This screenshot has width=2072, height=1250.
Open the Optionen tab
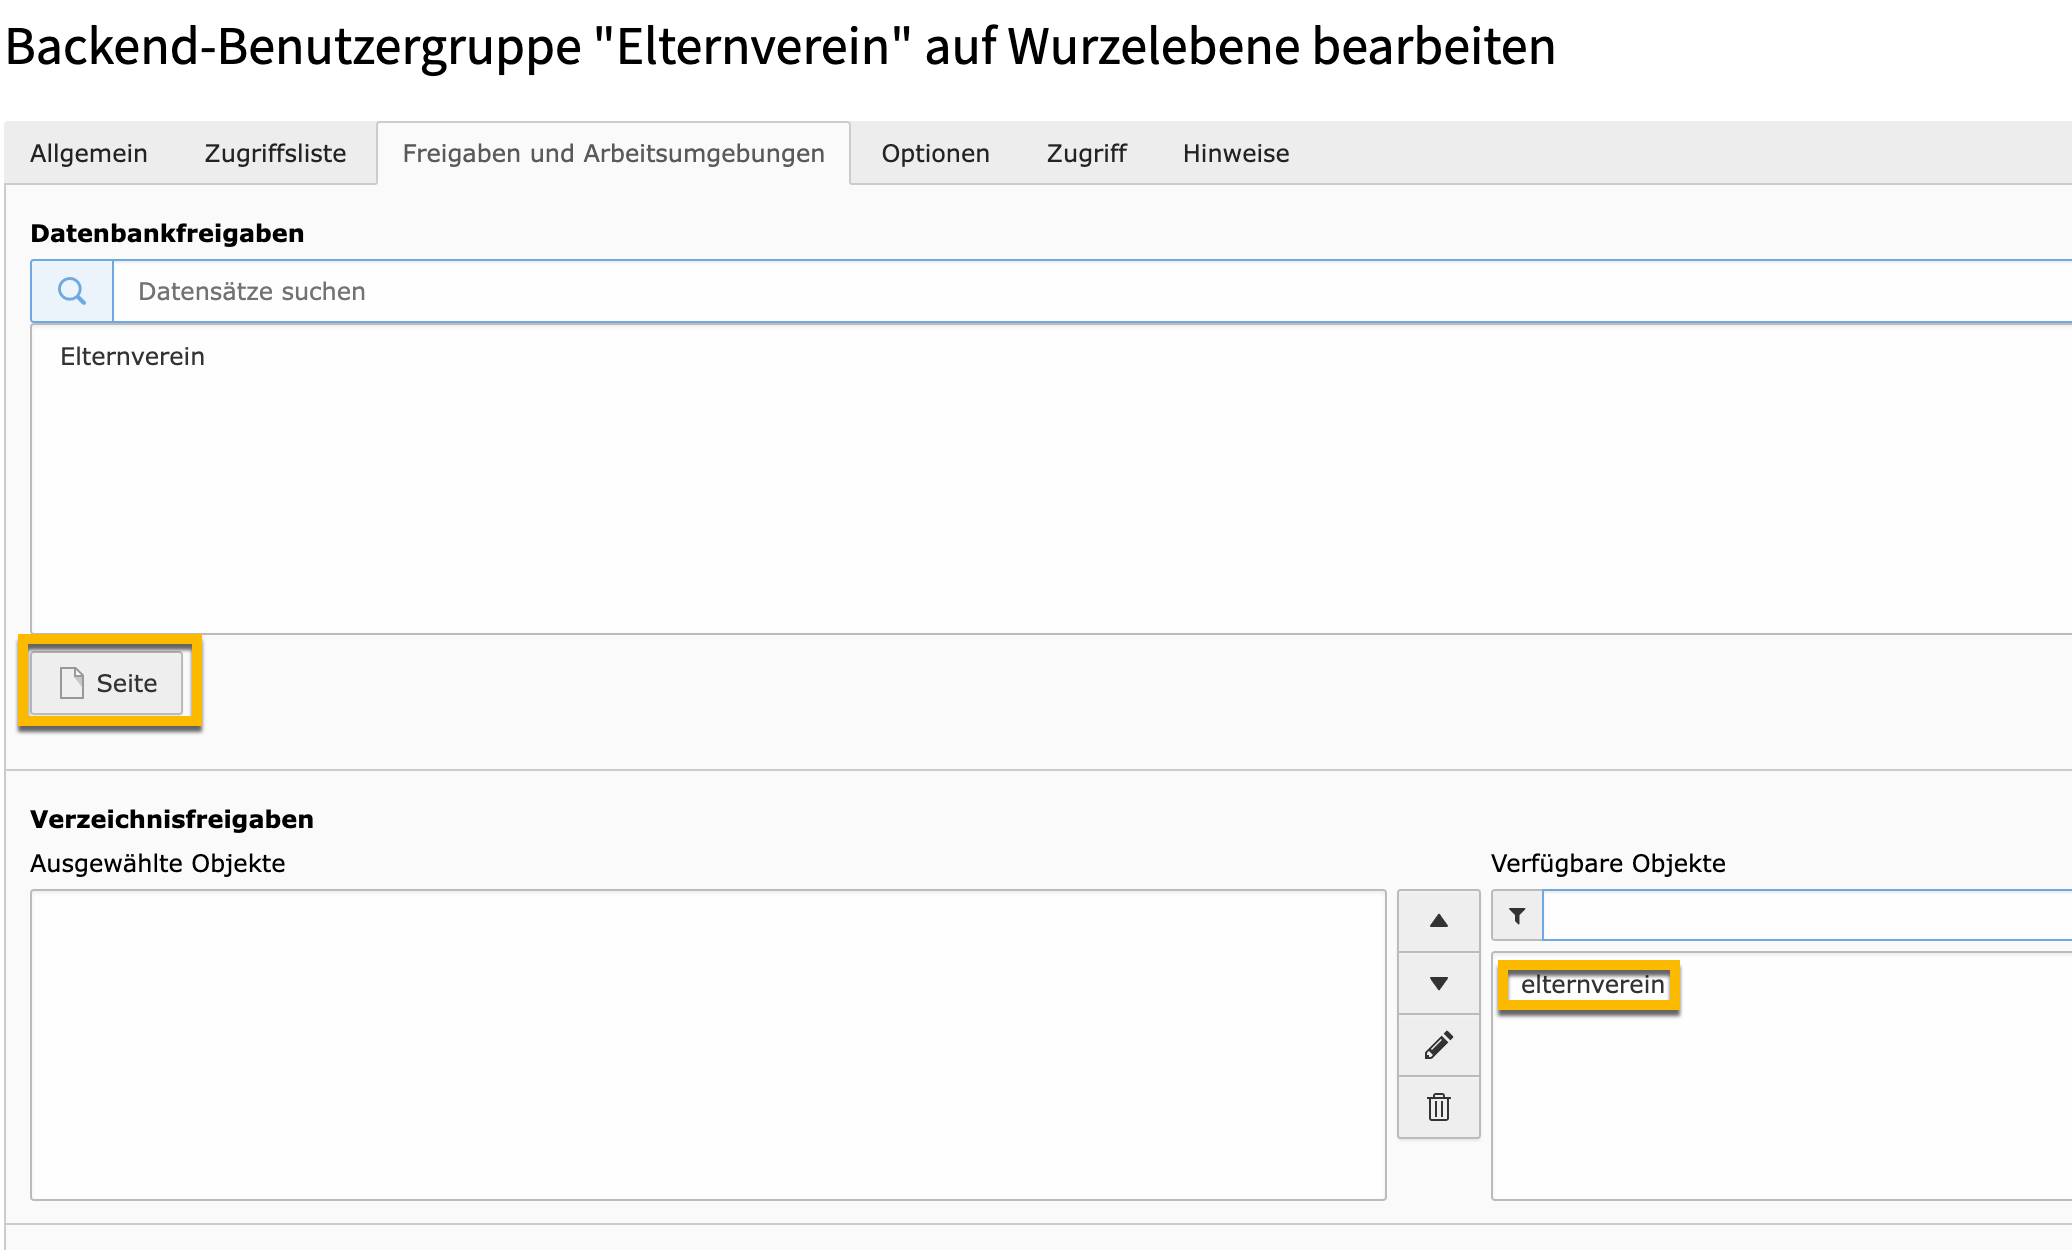click(934, 153)
